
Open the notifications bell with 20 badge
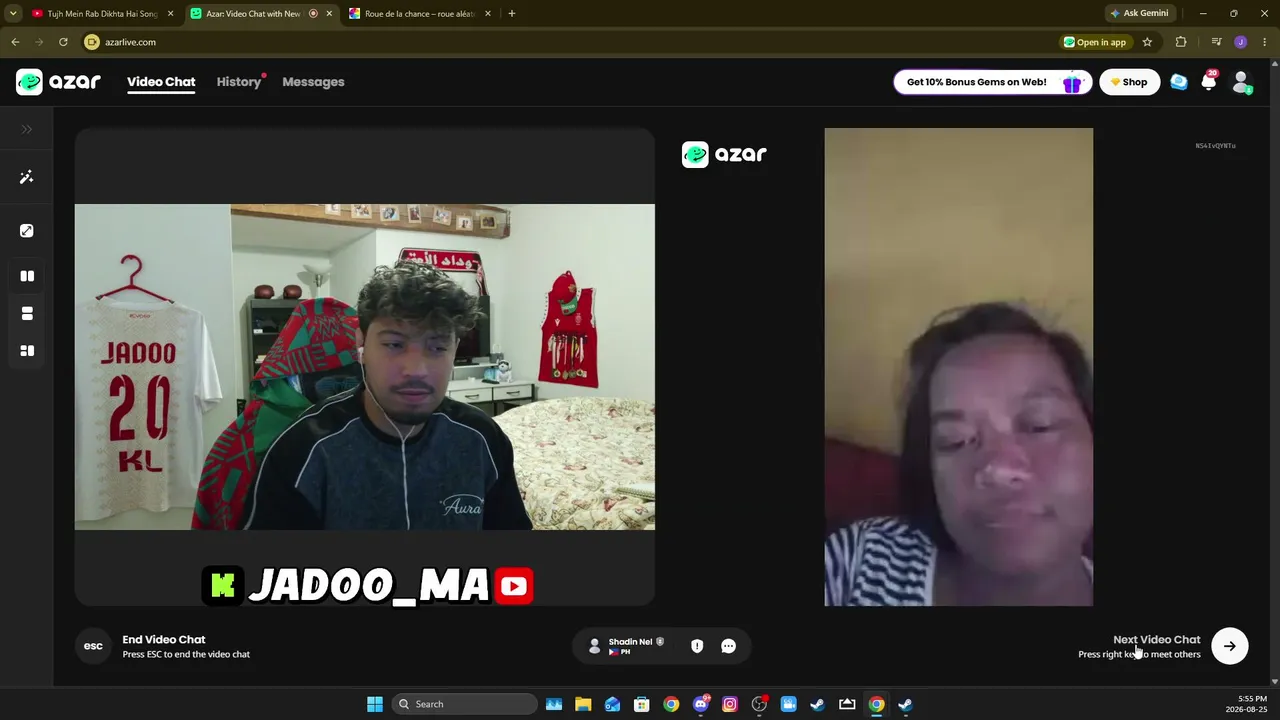click(x=1209, y=82)
